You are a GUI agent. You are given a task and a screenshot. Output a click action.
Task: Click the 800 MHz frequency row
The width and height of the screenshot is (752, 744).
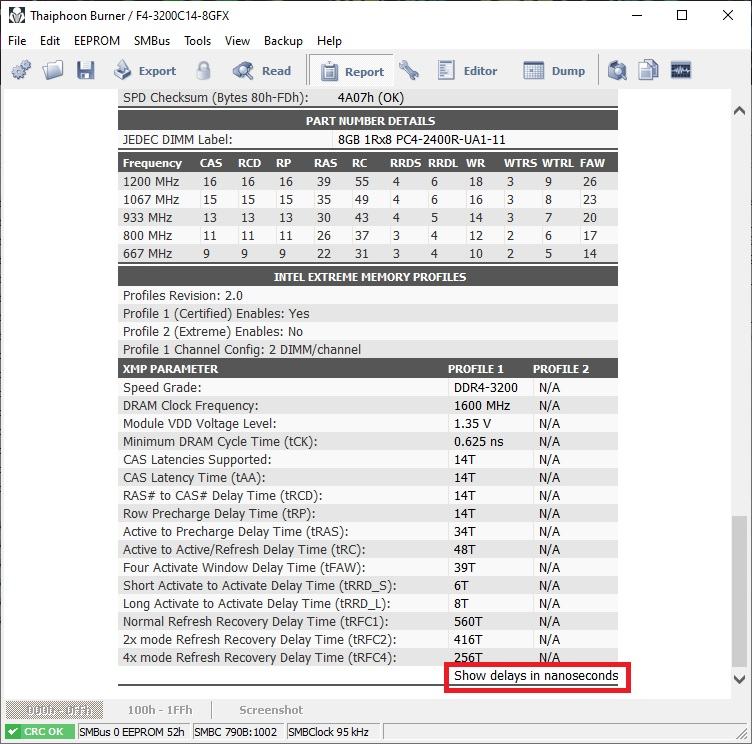coord(368,236)
